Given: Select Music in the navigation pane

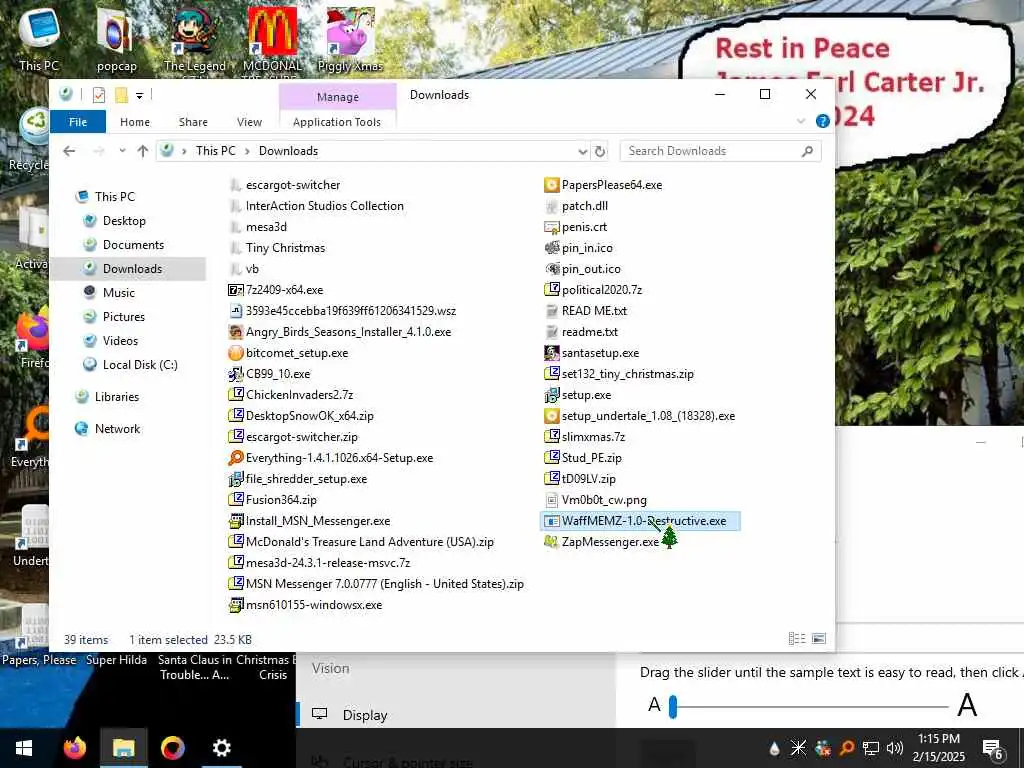Looking at the screenshot, I should coord(118,293).
